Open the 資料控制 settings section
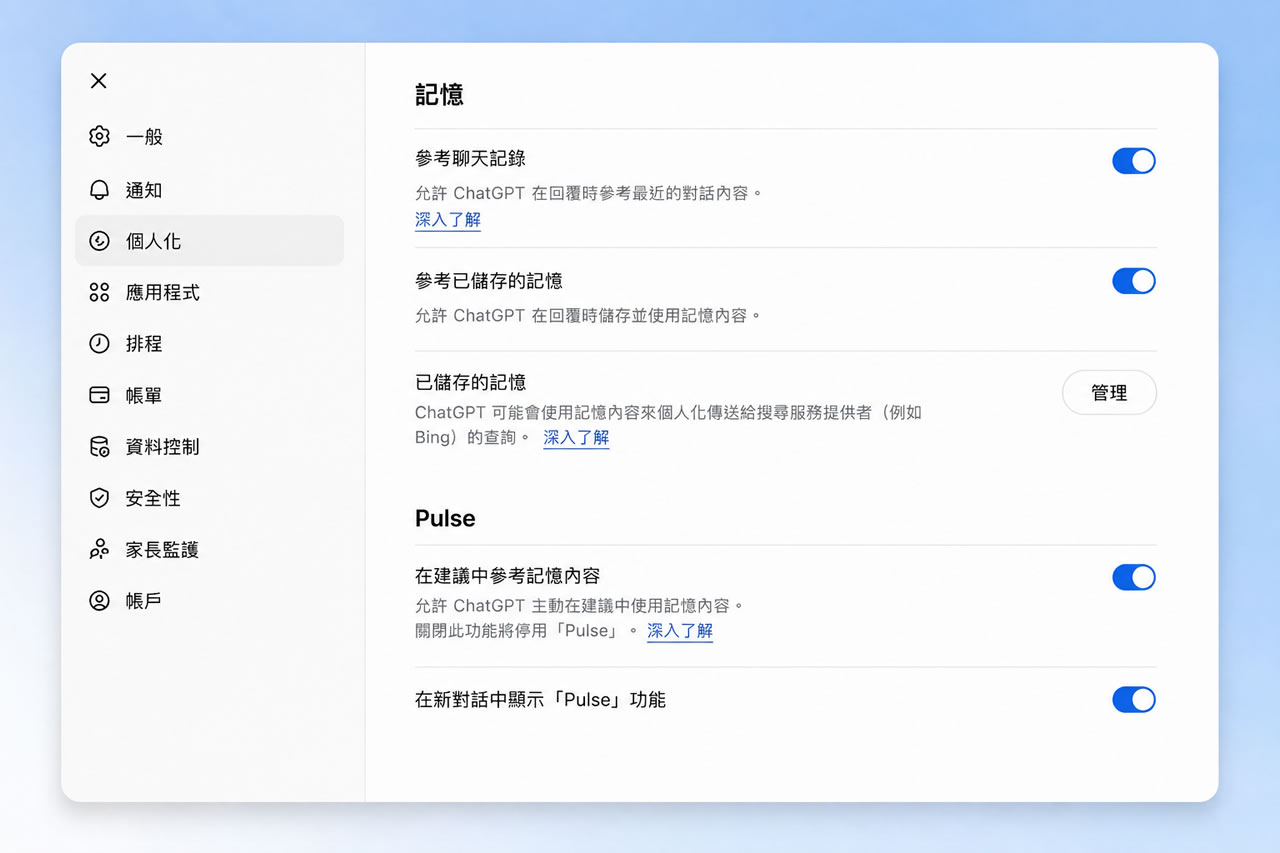Image resolution: width=1280 pixels, height=853 pixels. (x=209, y=447)
